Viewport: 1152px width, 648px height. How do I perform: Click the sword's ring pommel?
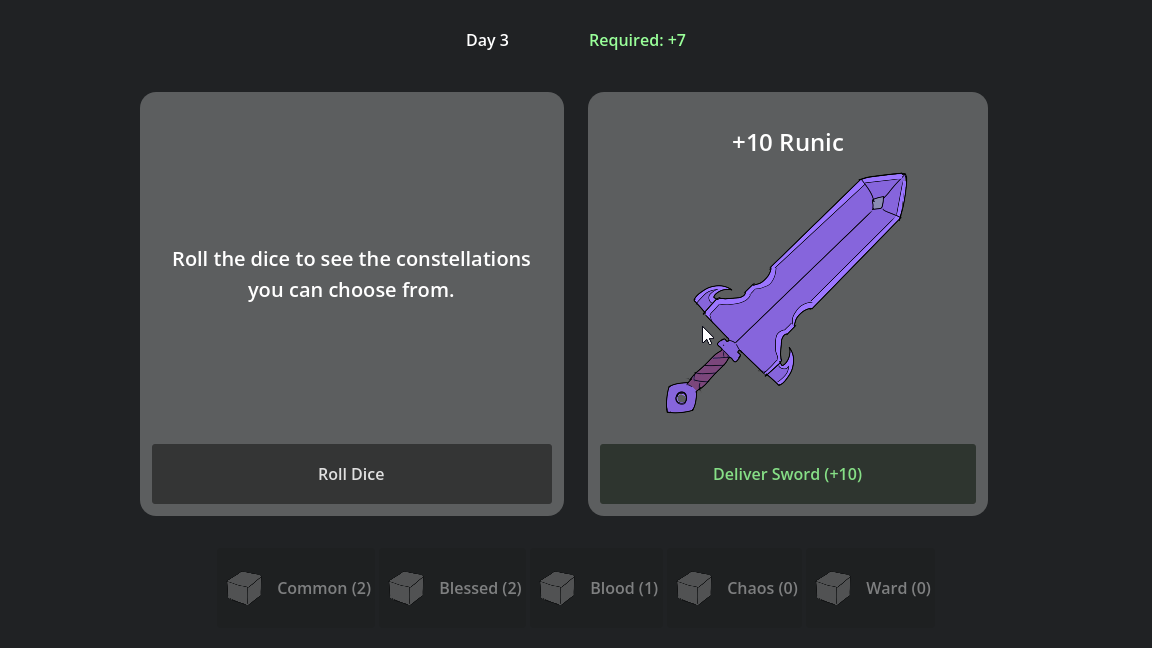click(681, 398)
